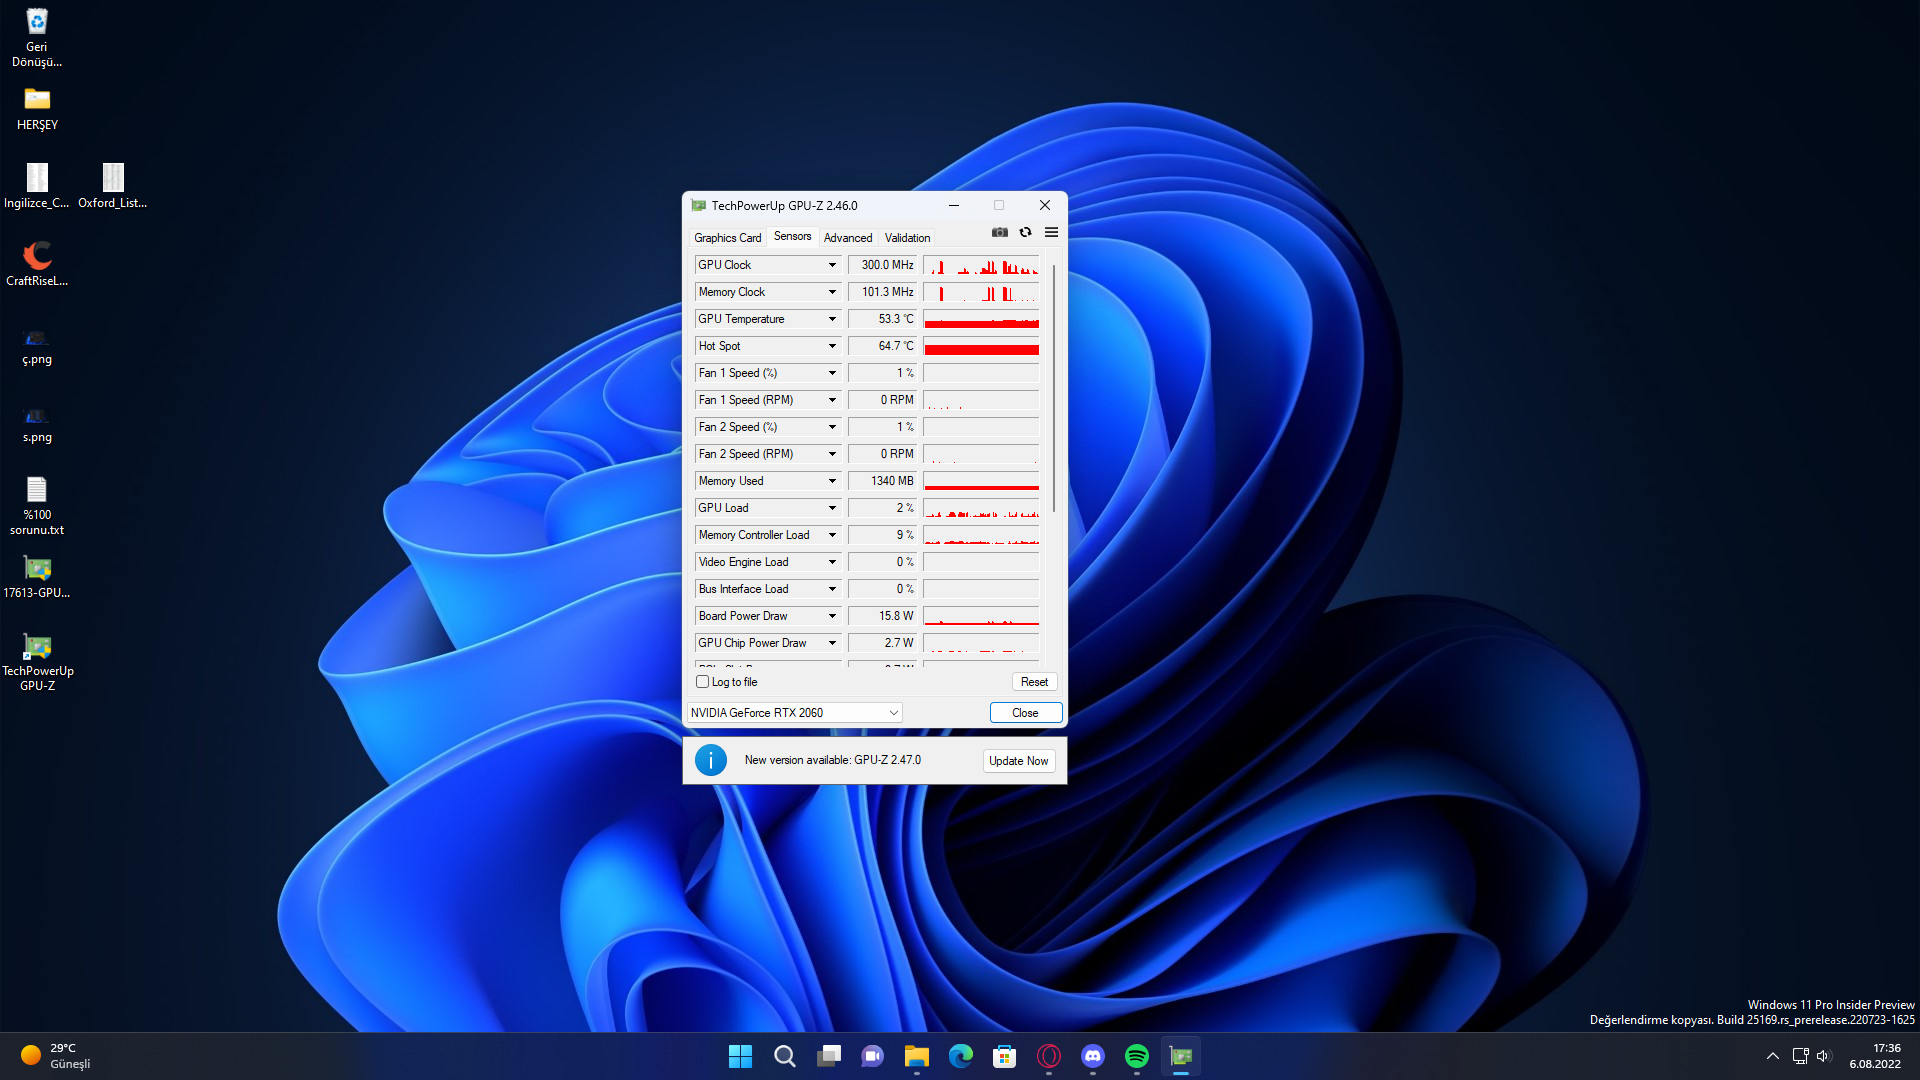Open Spotify from the taskbar

(1137, 1056)
